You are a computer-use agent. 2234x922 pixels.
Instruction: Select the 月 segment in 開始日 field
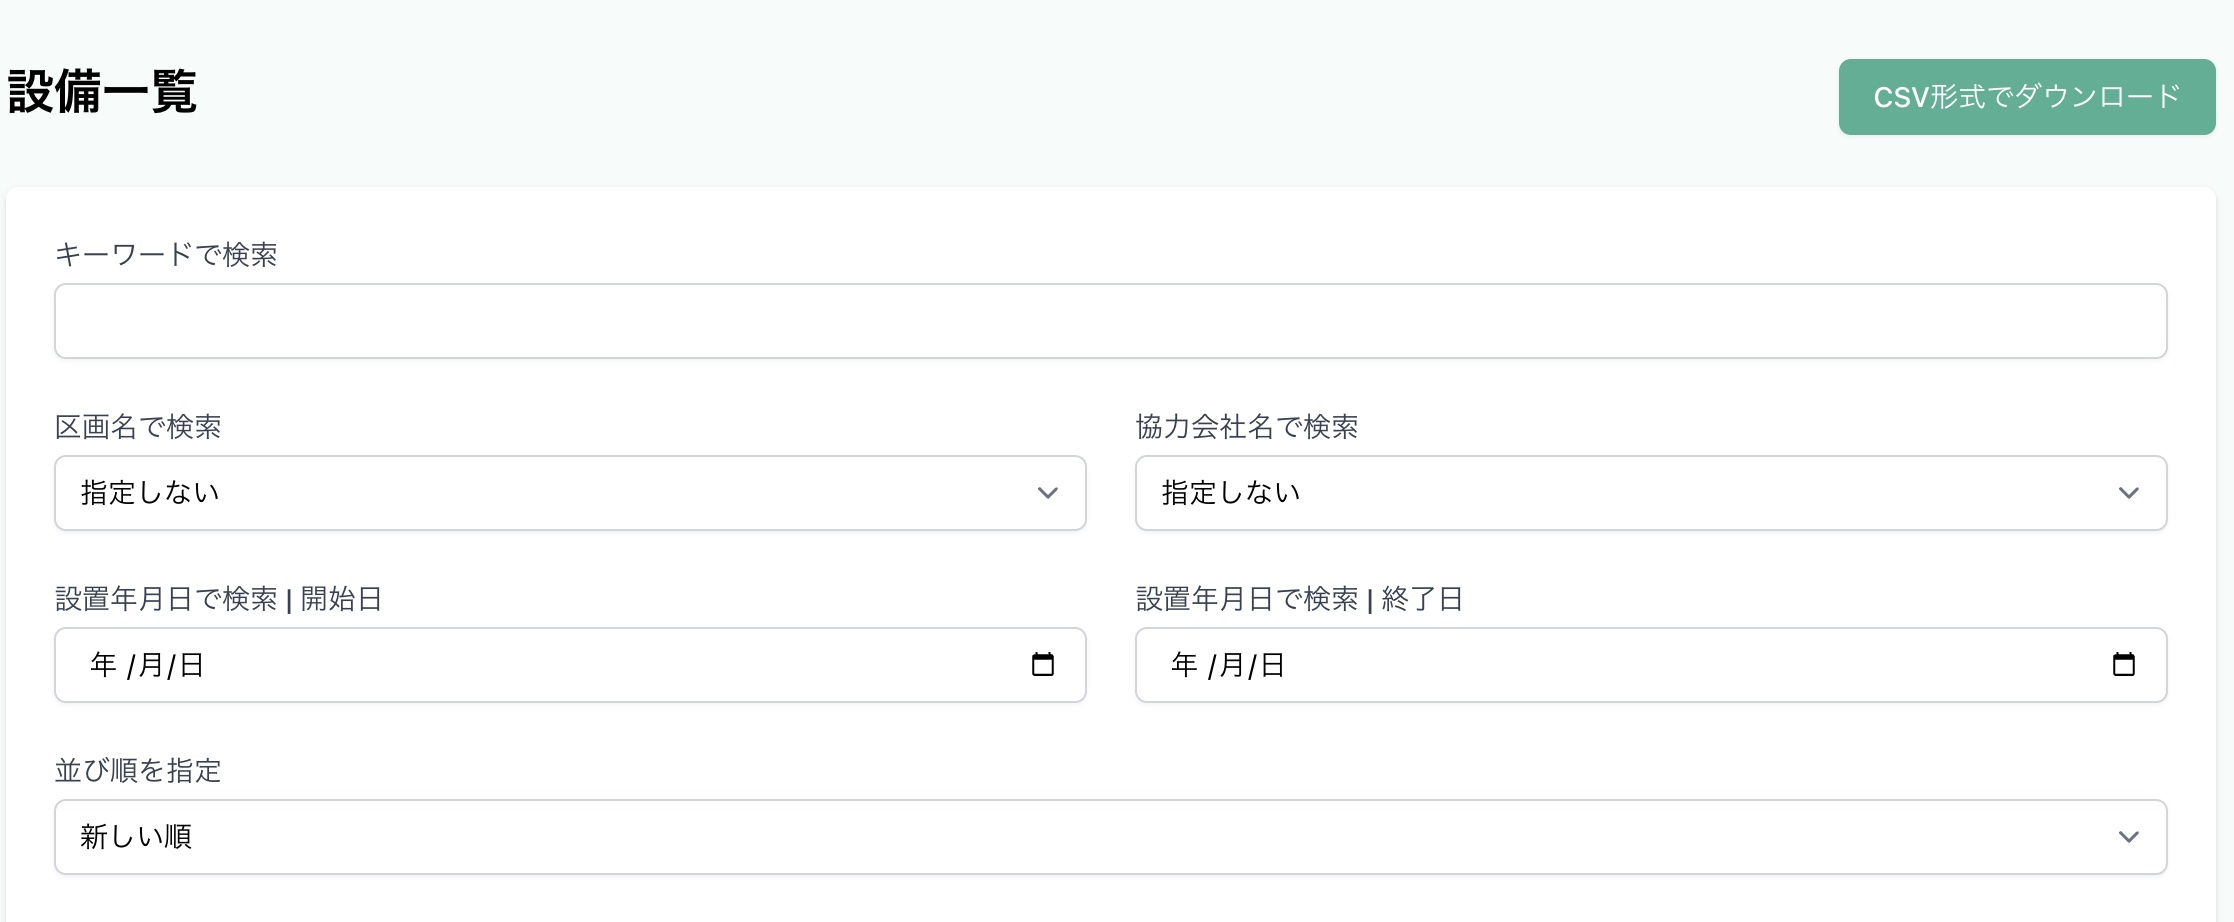(151, 665)
